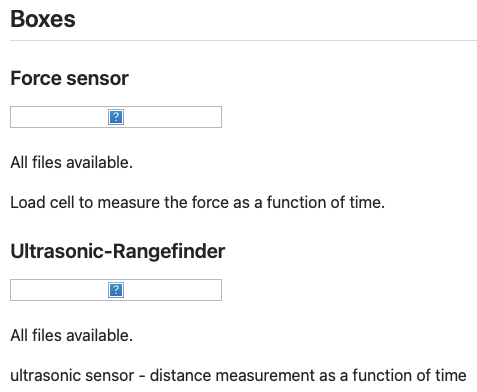This screenshot has width=477, height=392.
Task: Click the word 'sensor' in Force sensor heading
Action: [x=98, y=79]
